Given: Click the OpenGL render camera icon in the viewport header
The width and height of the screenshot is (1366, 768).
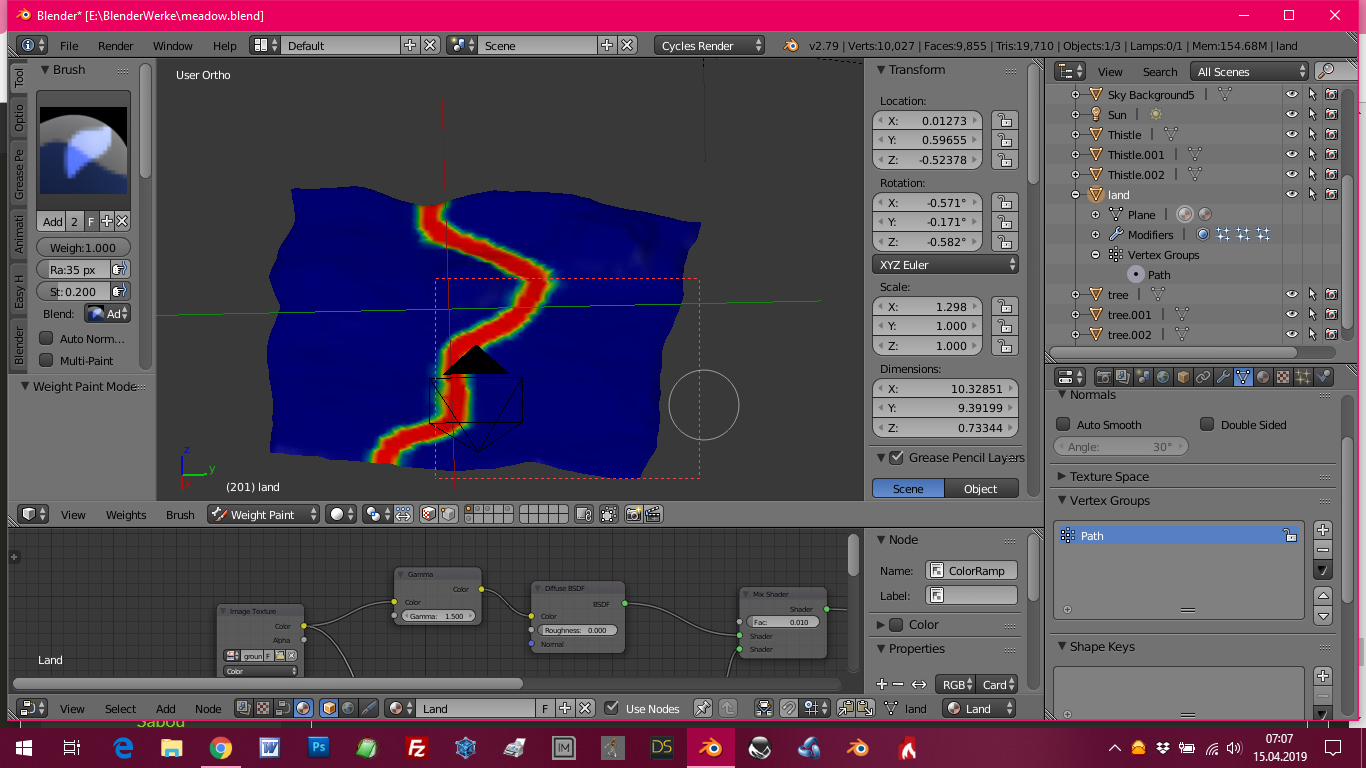Looking at the screenshot, I should (633, 514).
